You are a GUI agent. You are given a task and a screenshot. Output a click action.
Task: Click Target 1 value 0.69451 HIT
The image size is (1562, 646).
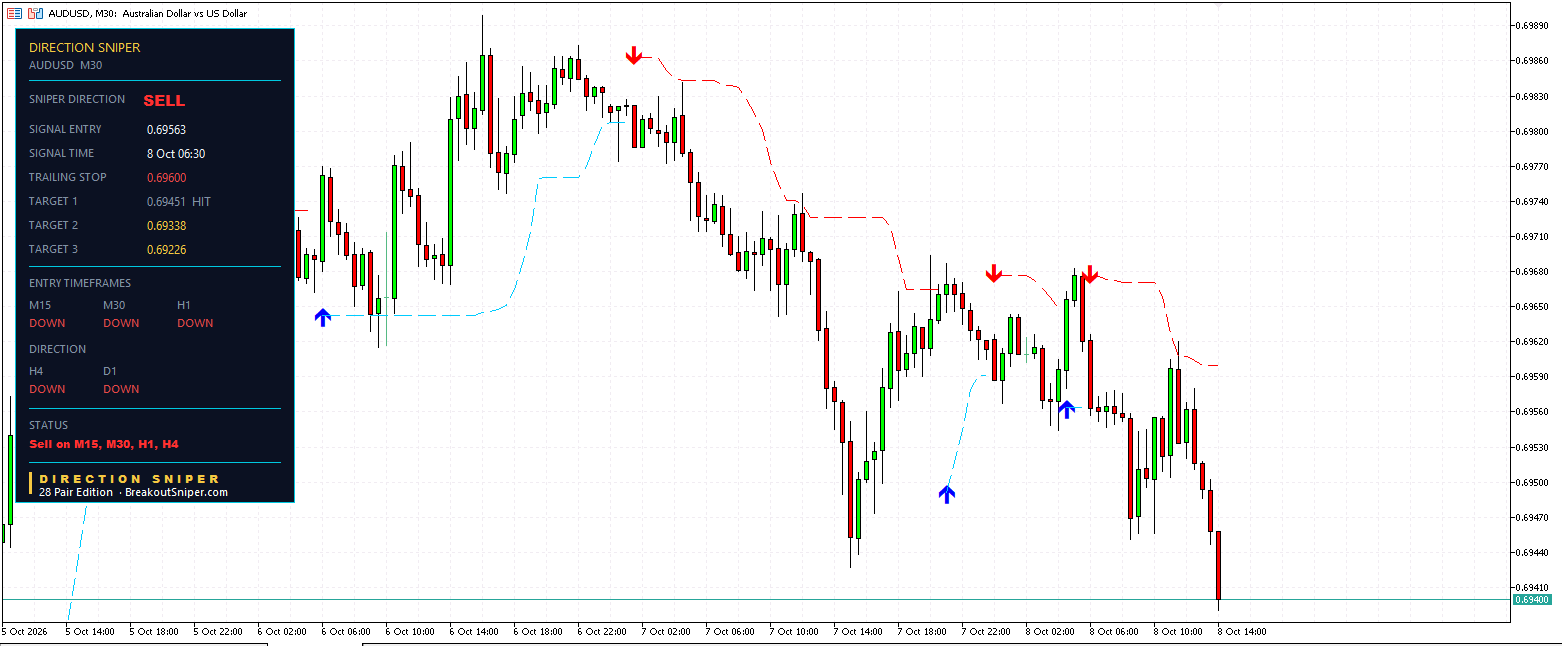pos(178,201)
